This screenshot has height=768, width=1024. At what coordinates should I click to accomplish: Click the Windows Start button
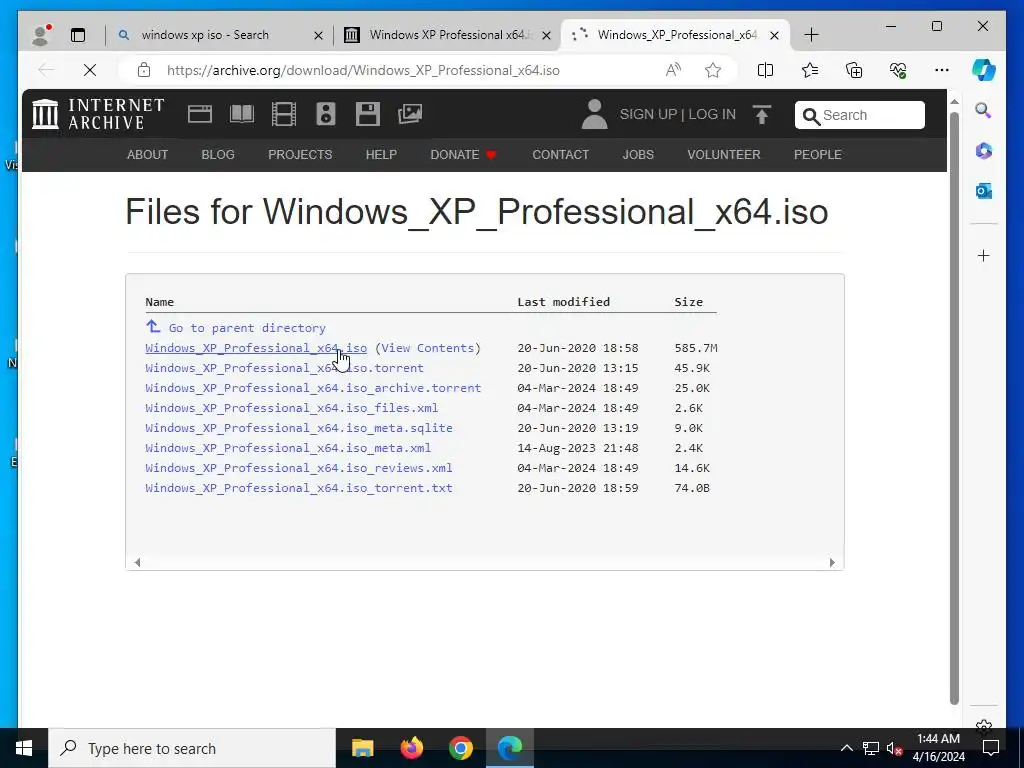coord(24,748)
